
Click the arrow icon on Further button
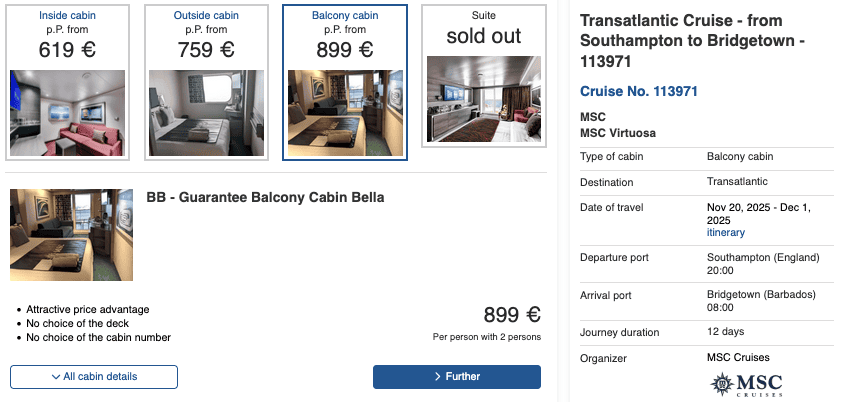click(438, 377)
